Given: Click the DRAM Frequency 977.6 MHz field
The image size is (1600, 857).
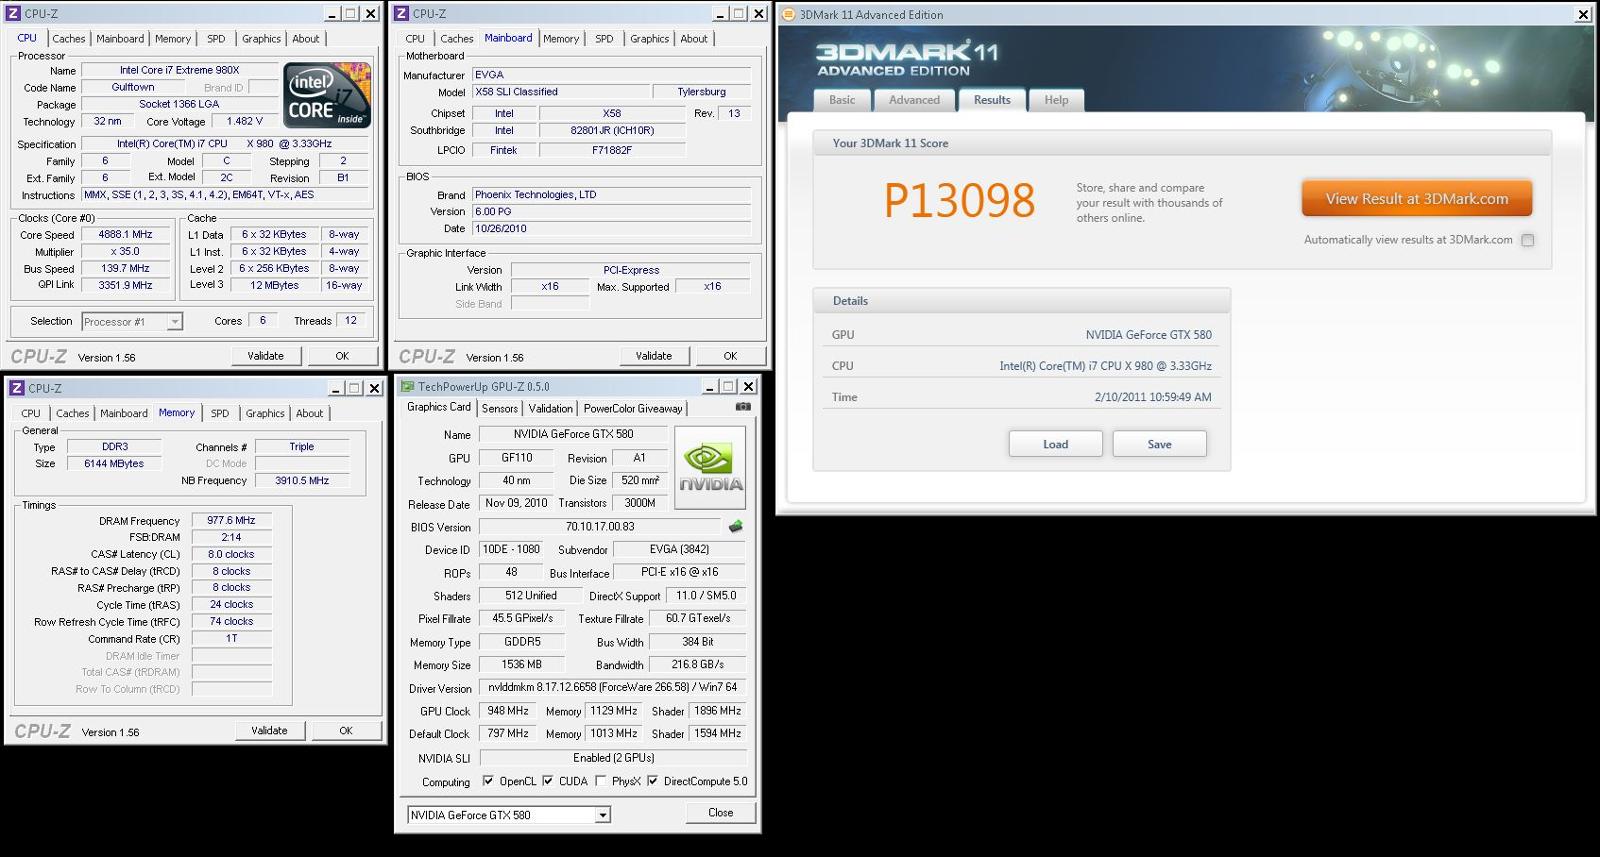Looking at the screenshot, I should tap(231, 521).
